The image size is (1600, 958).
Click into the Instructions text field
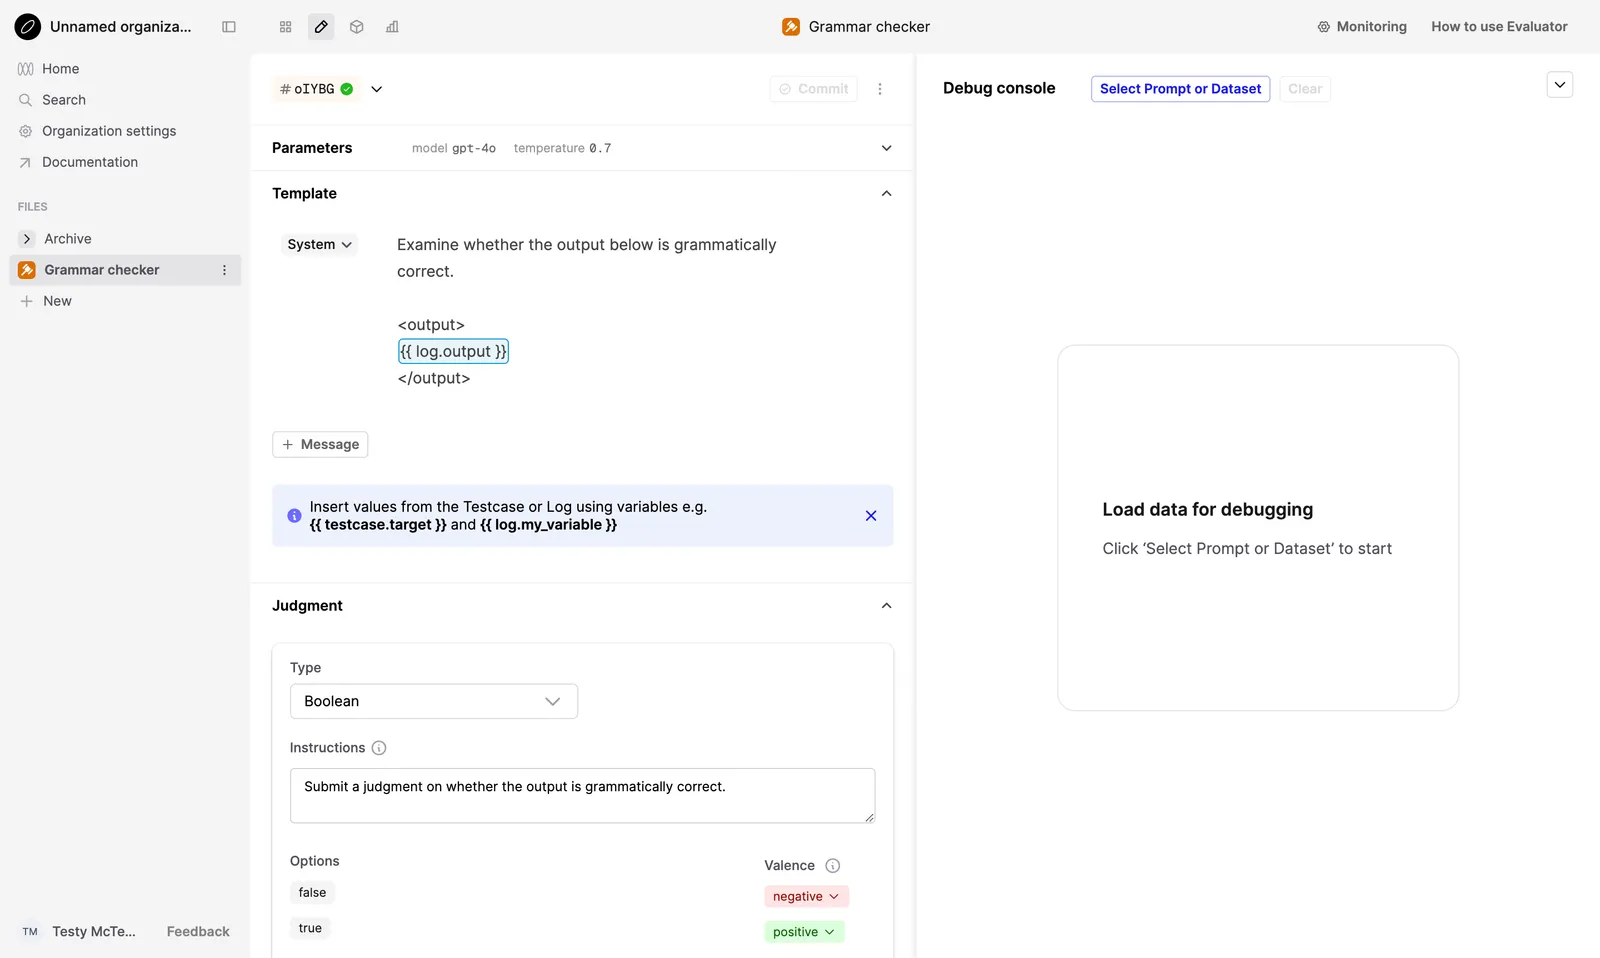click(582, 796)
